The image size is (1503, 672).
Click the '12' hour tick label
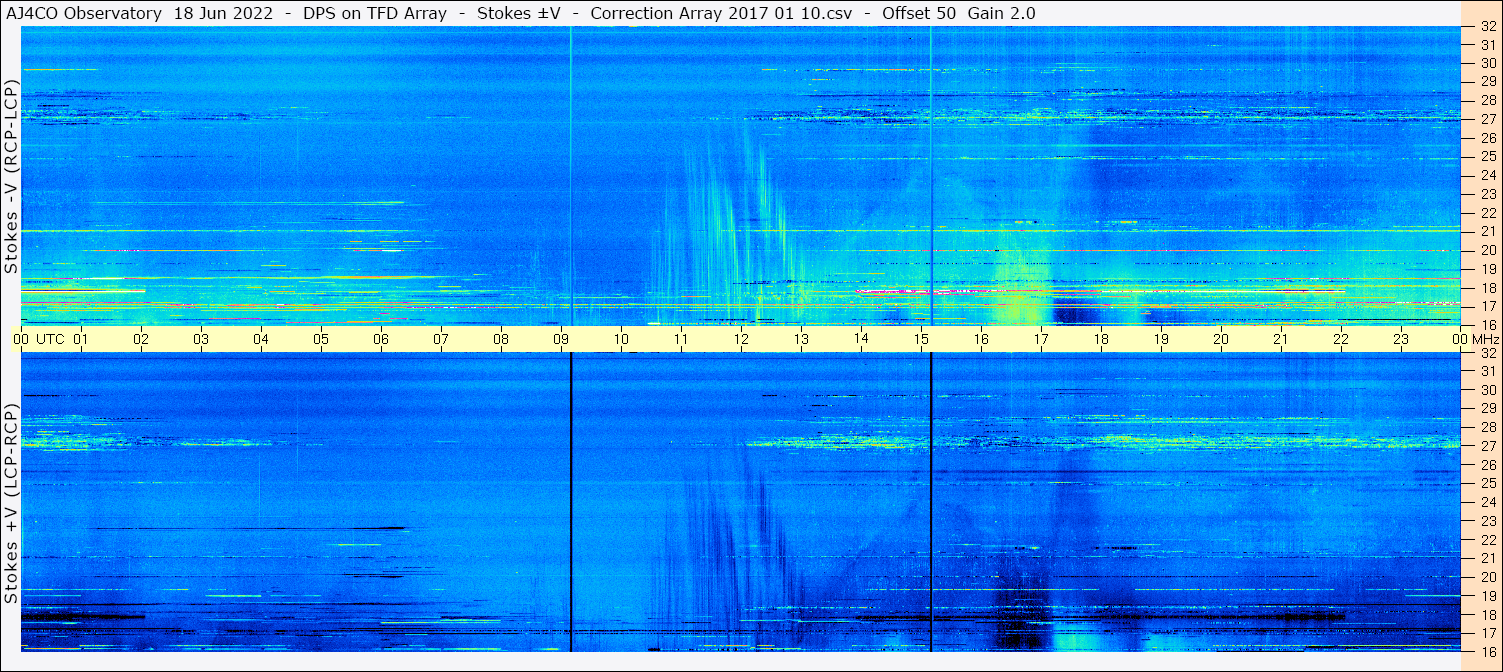[x=741, y=339]
